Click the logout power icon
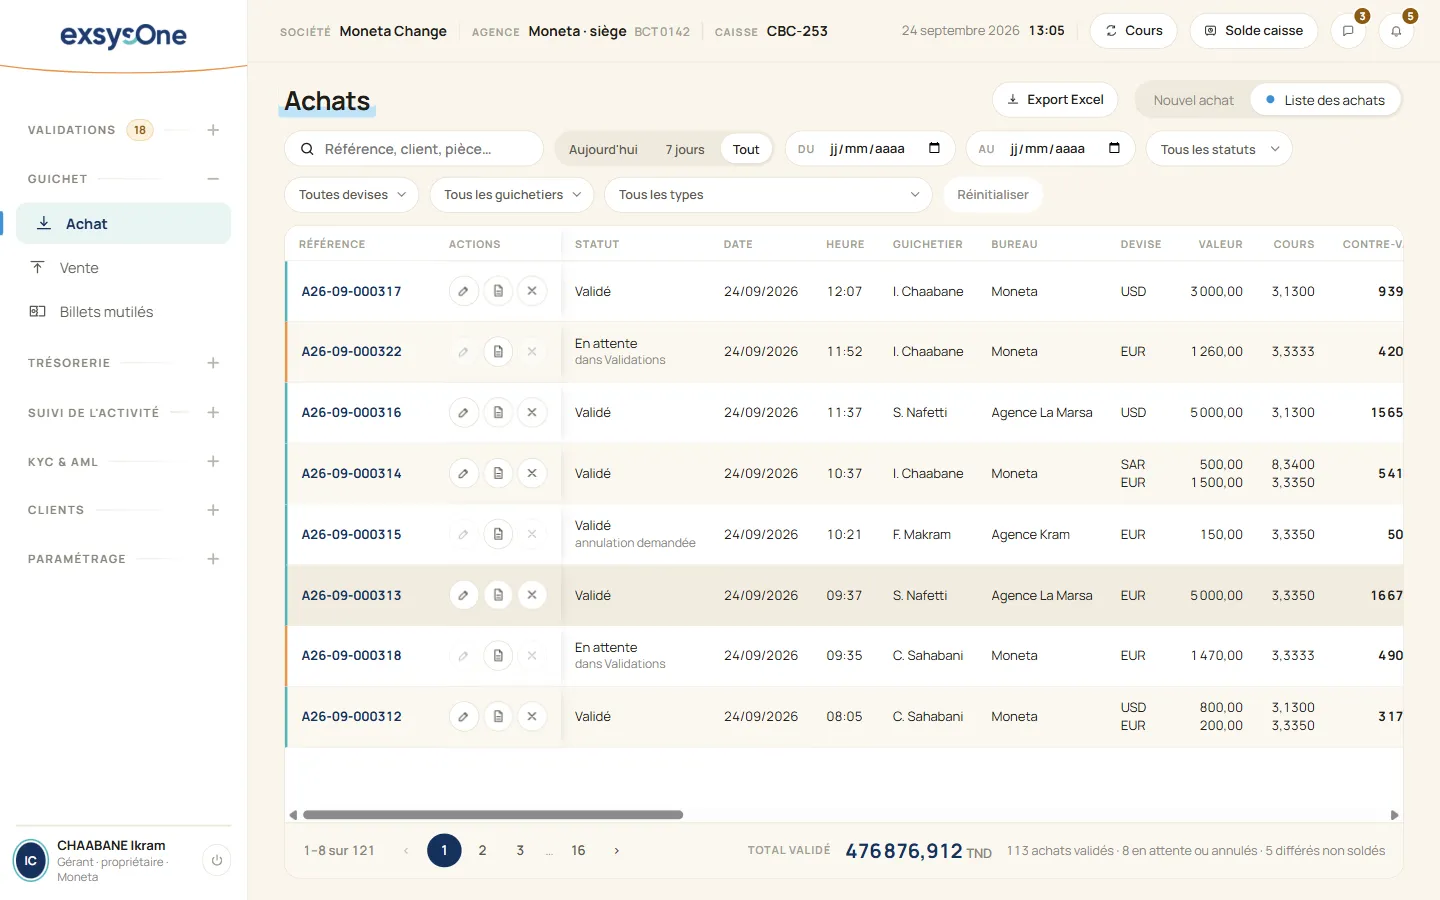 [217, 860]
